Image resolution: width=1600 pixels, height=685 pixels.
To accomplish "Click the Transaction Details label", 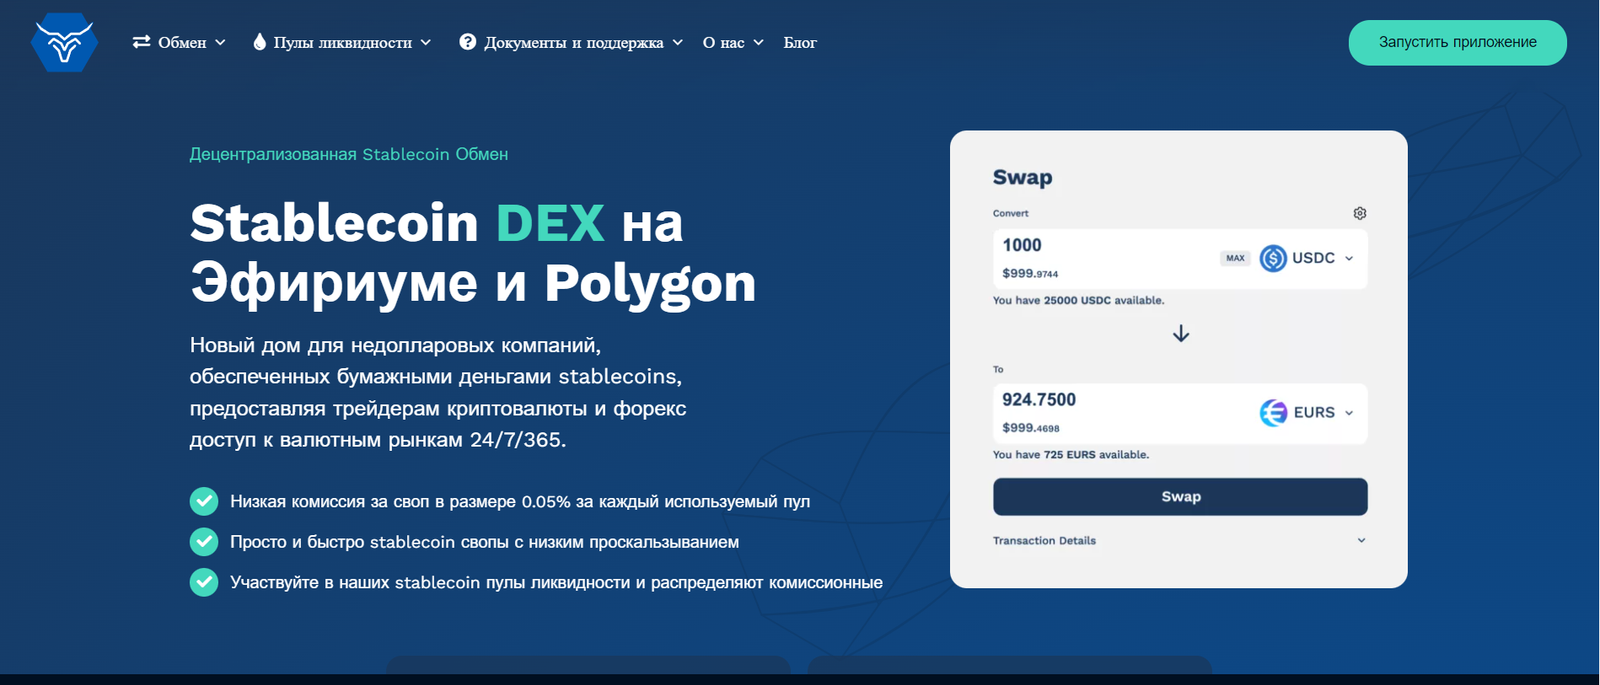I will point(1044,541).
